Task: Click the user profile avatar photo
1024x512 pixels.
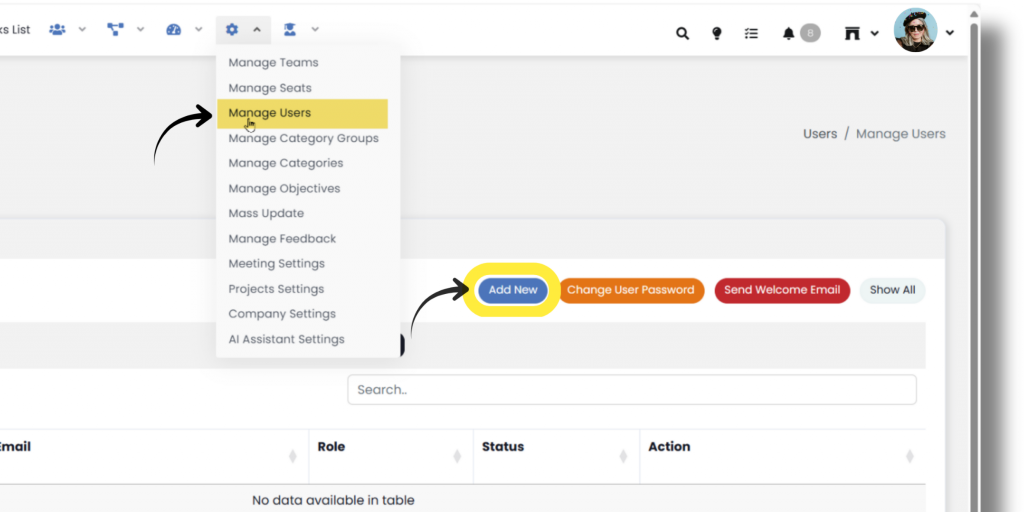Action: (915, 31)
